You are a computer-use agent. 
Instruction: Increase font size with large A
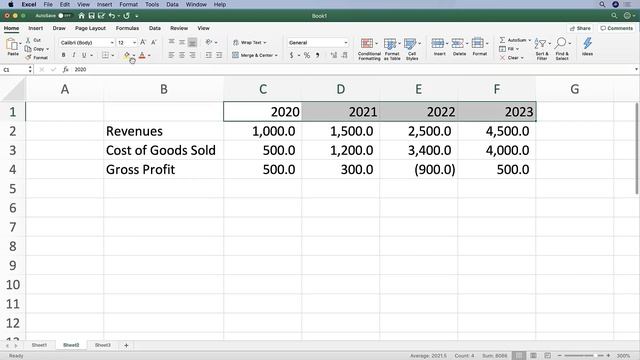143,42
